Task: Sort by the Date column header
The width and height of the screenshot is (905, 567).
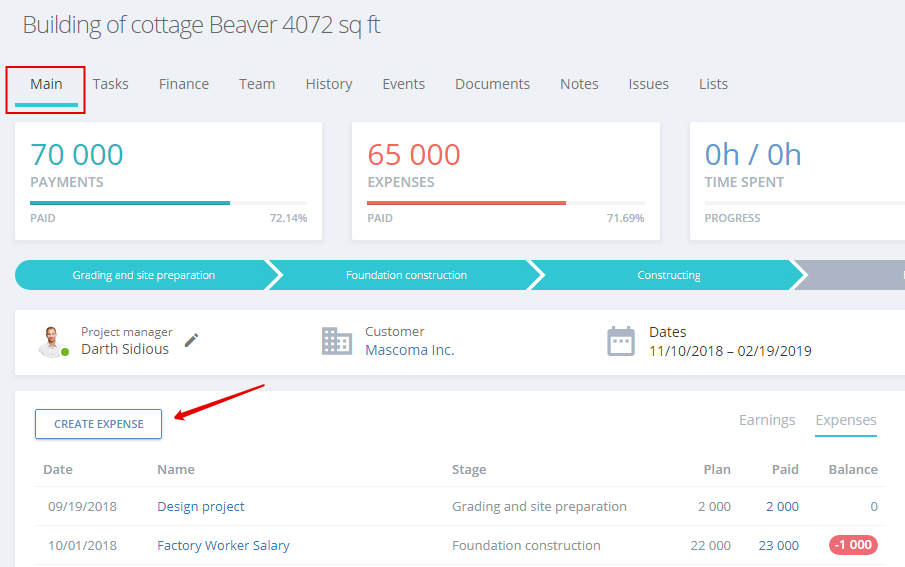Action: point(58,469)
